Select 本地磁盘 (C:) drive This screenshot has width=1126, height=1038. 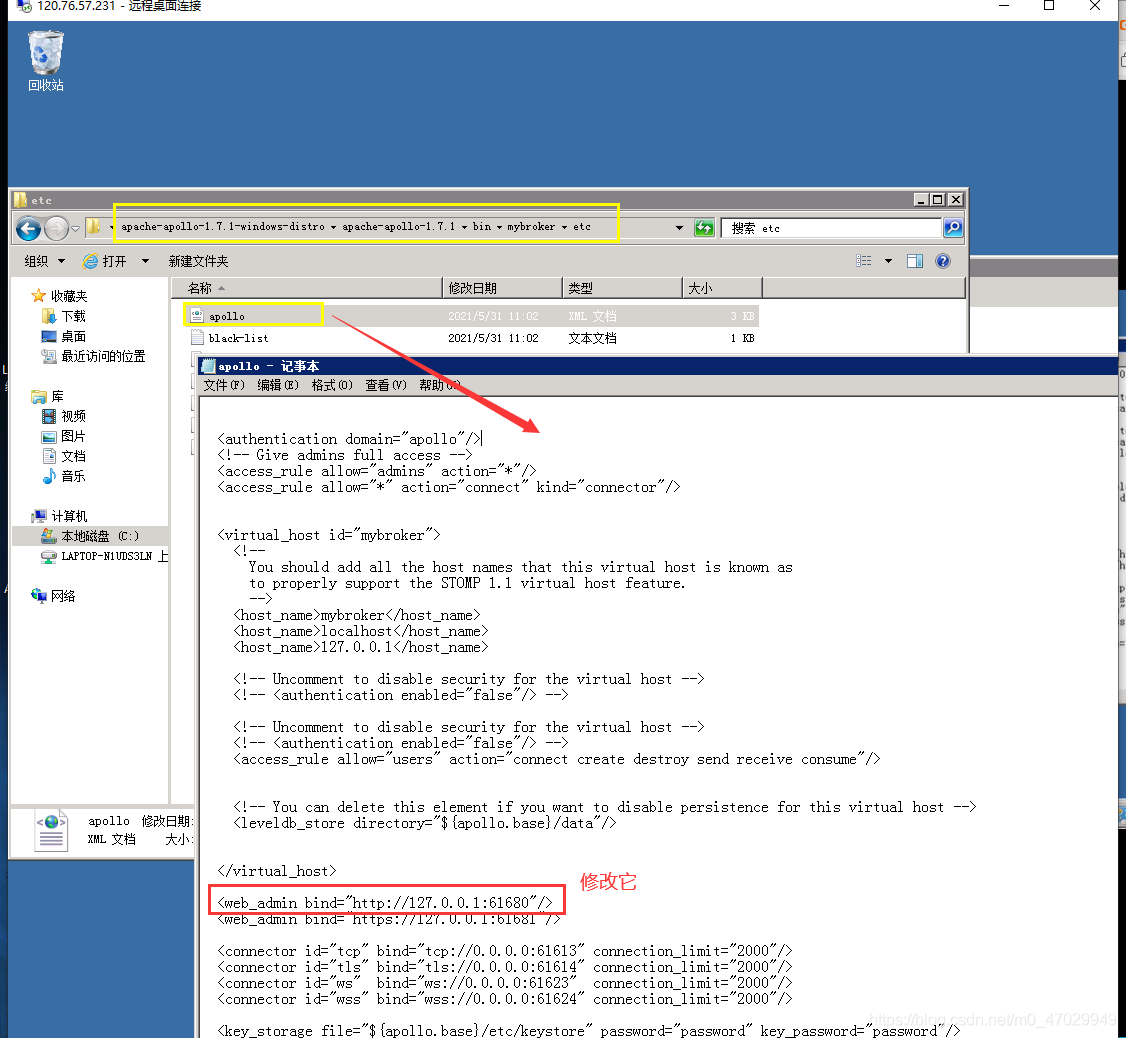point(90,536)
